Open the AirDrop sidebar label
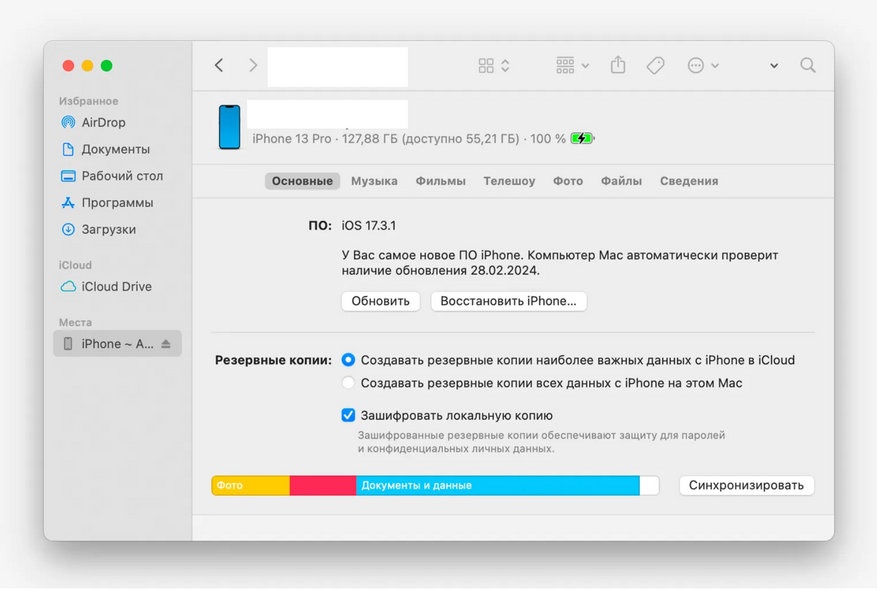 (x=103, y=122)
